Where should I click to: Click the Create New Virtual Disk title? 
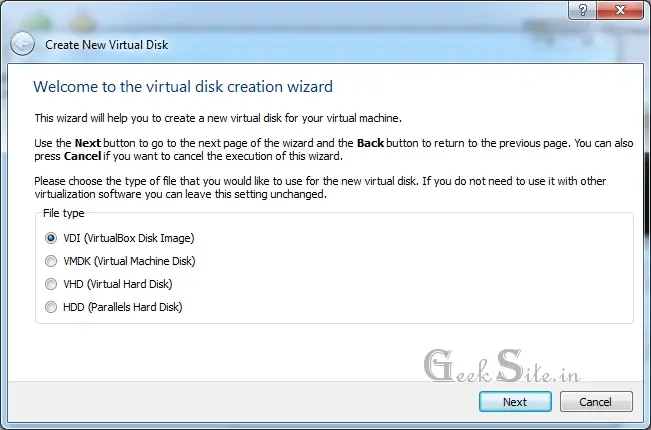(x=107, y=45)
